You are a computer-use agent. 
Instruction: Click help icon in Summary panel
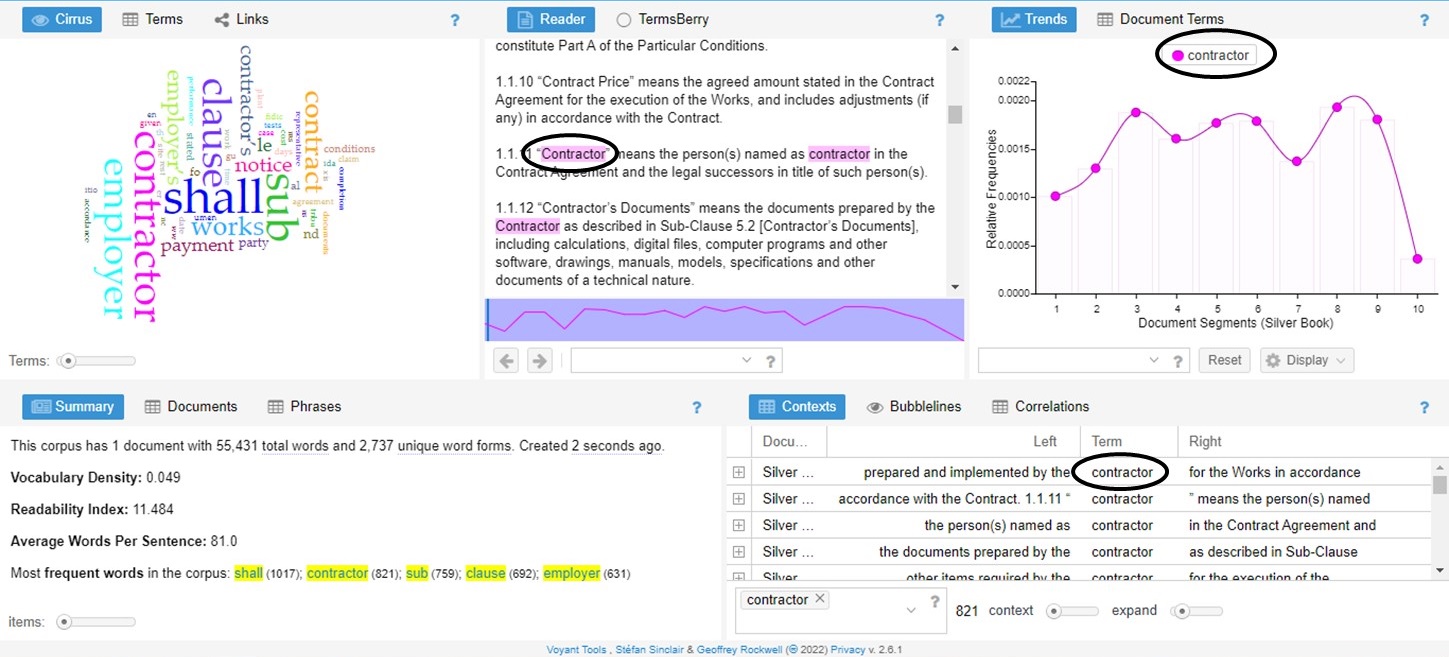click(697, 407)
